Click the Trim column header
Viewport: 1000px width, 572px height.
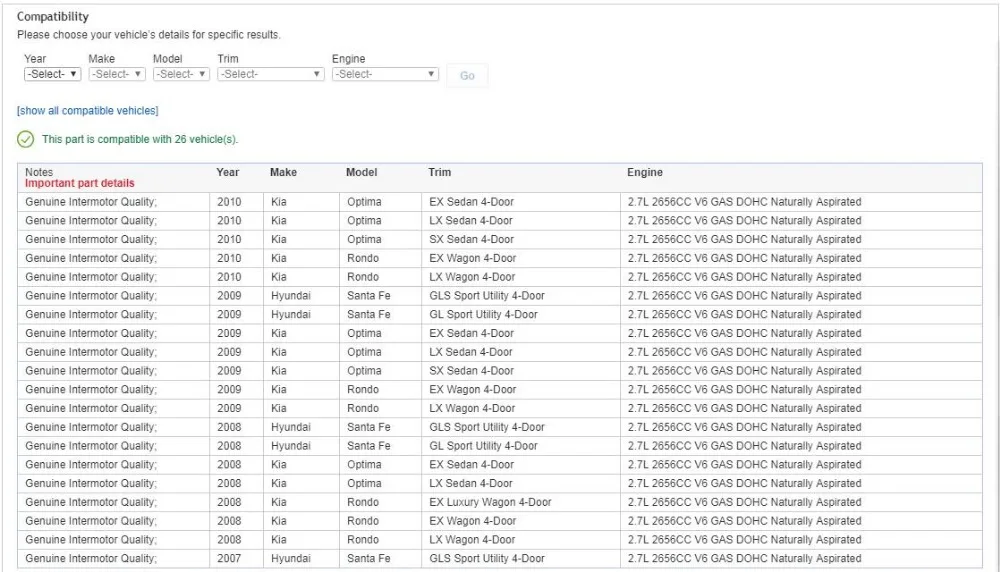point(439,172)
